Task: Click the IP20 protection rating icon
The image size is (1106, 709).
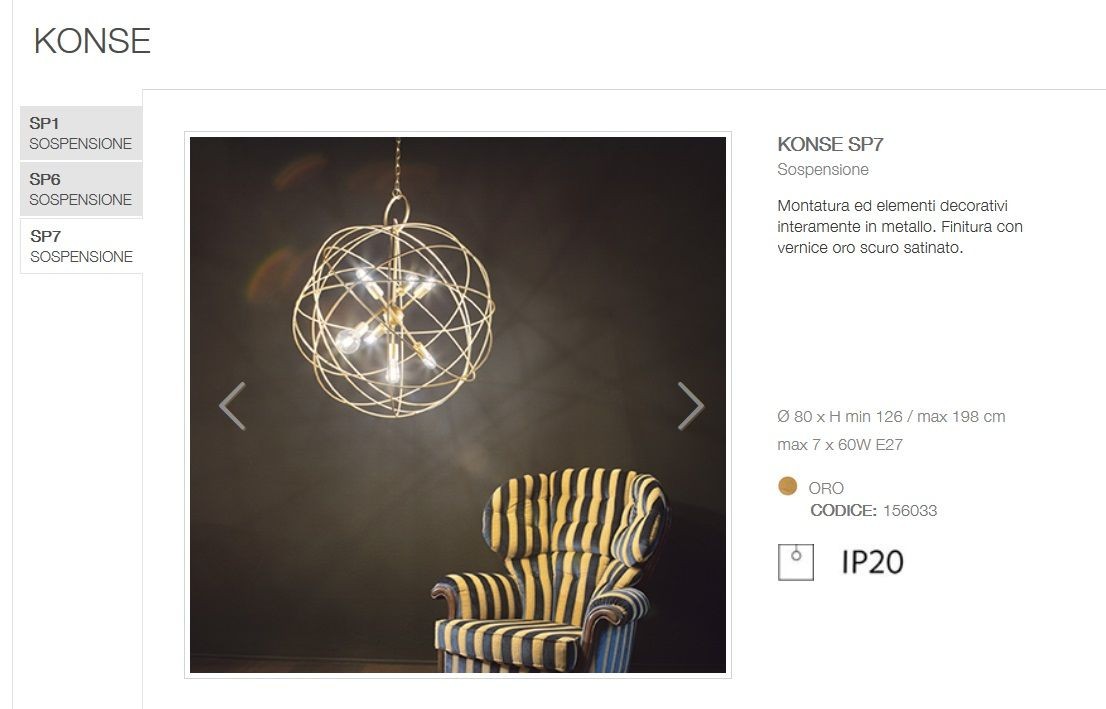Action: 872,562
